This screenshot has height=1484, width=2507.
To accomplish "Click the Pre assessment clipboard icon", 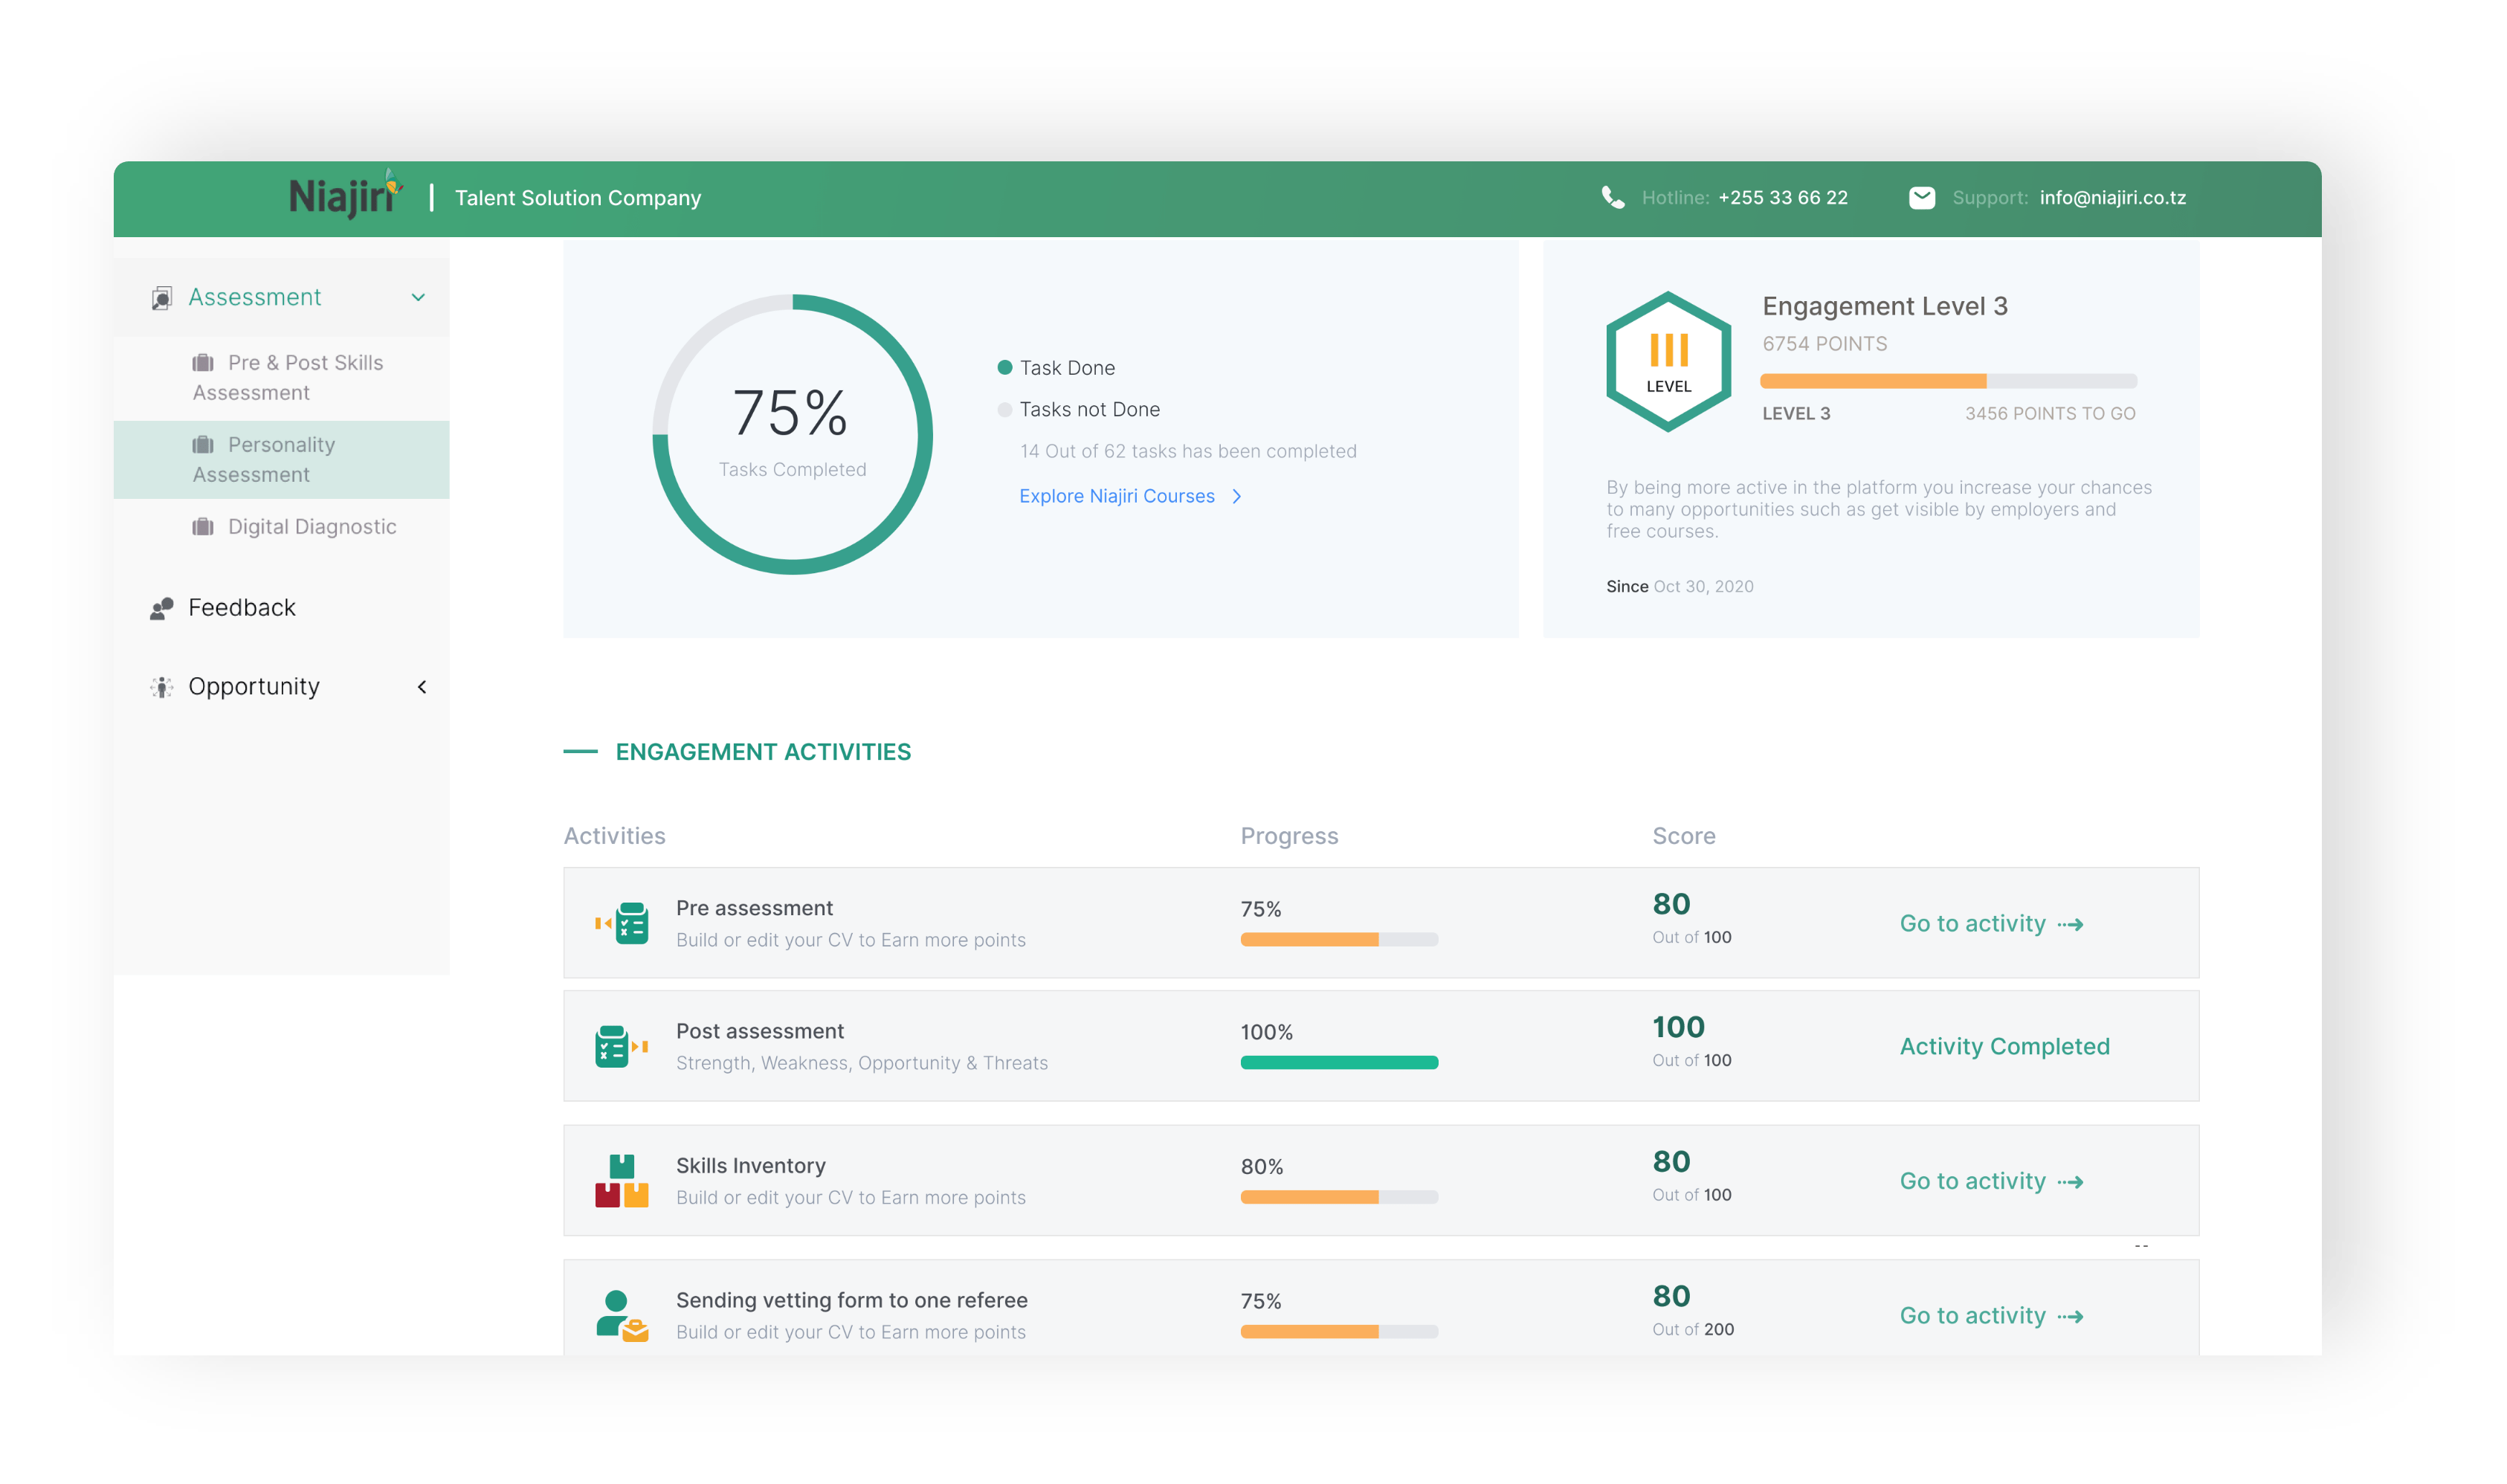I will click(622, 923).
